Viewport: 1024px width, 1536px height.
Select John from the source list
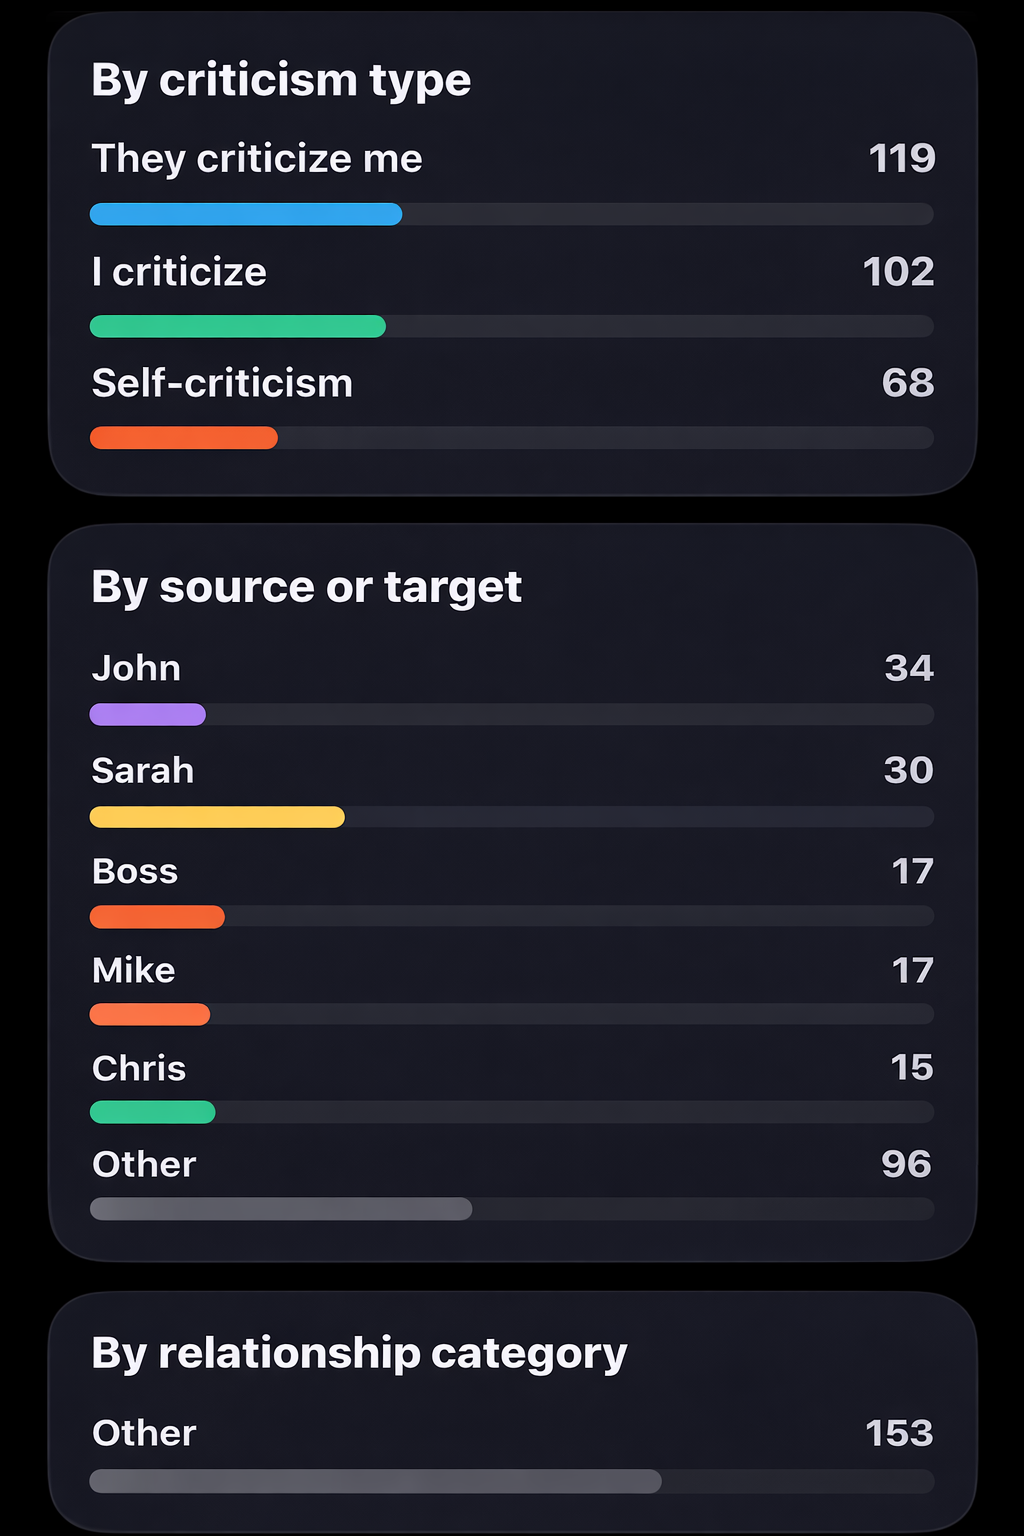pyautogui.click(x=137, y=668)
